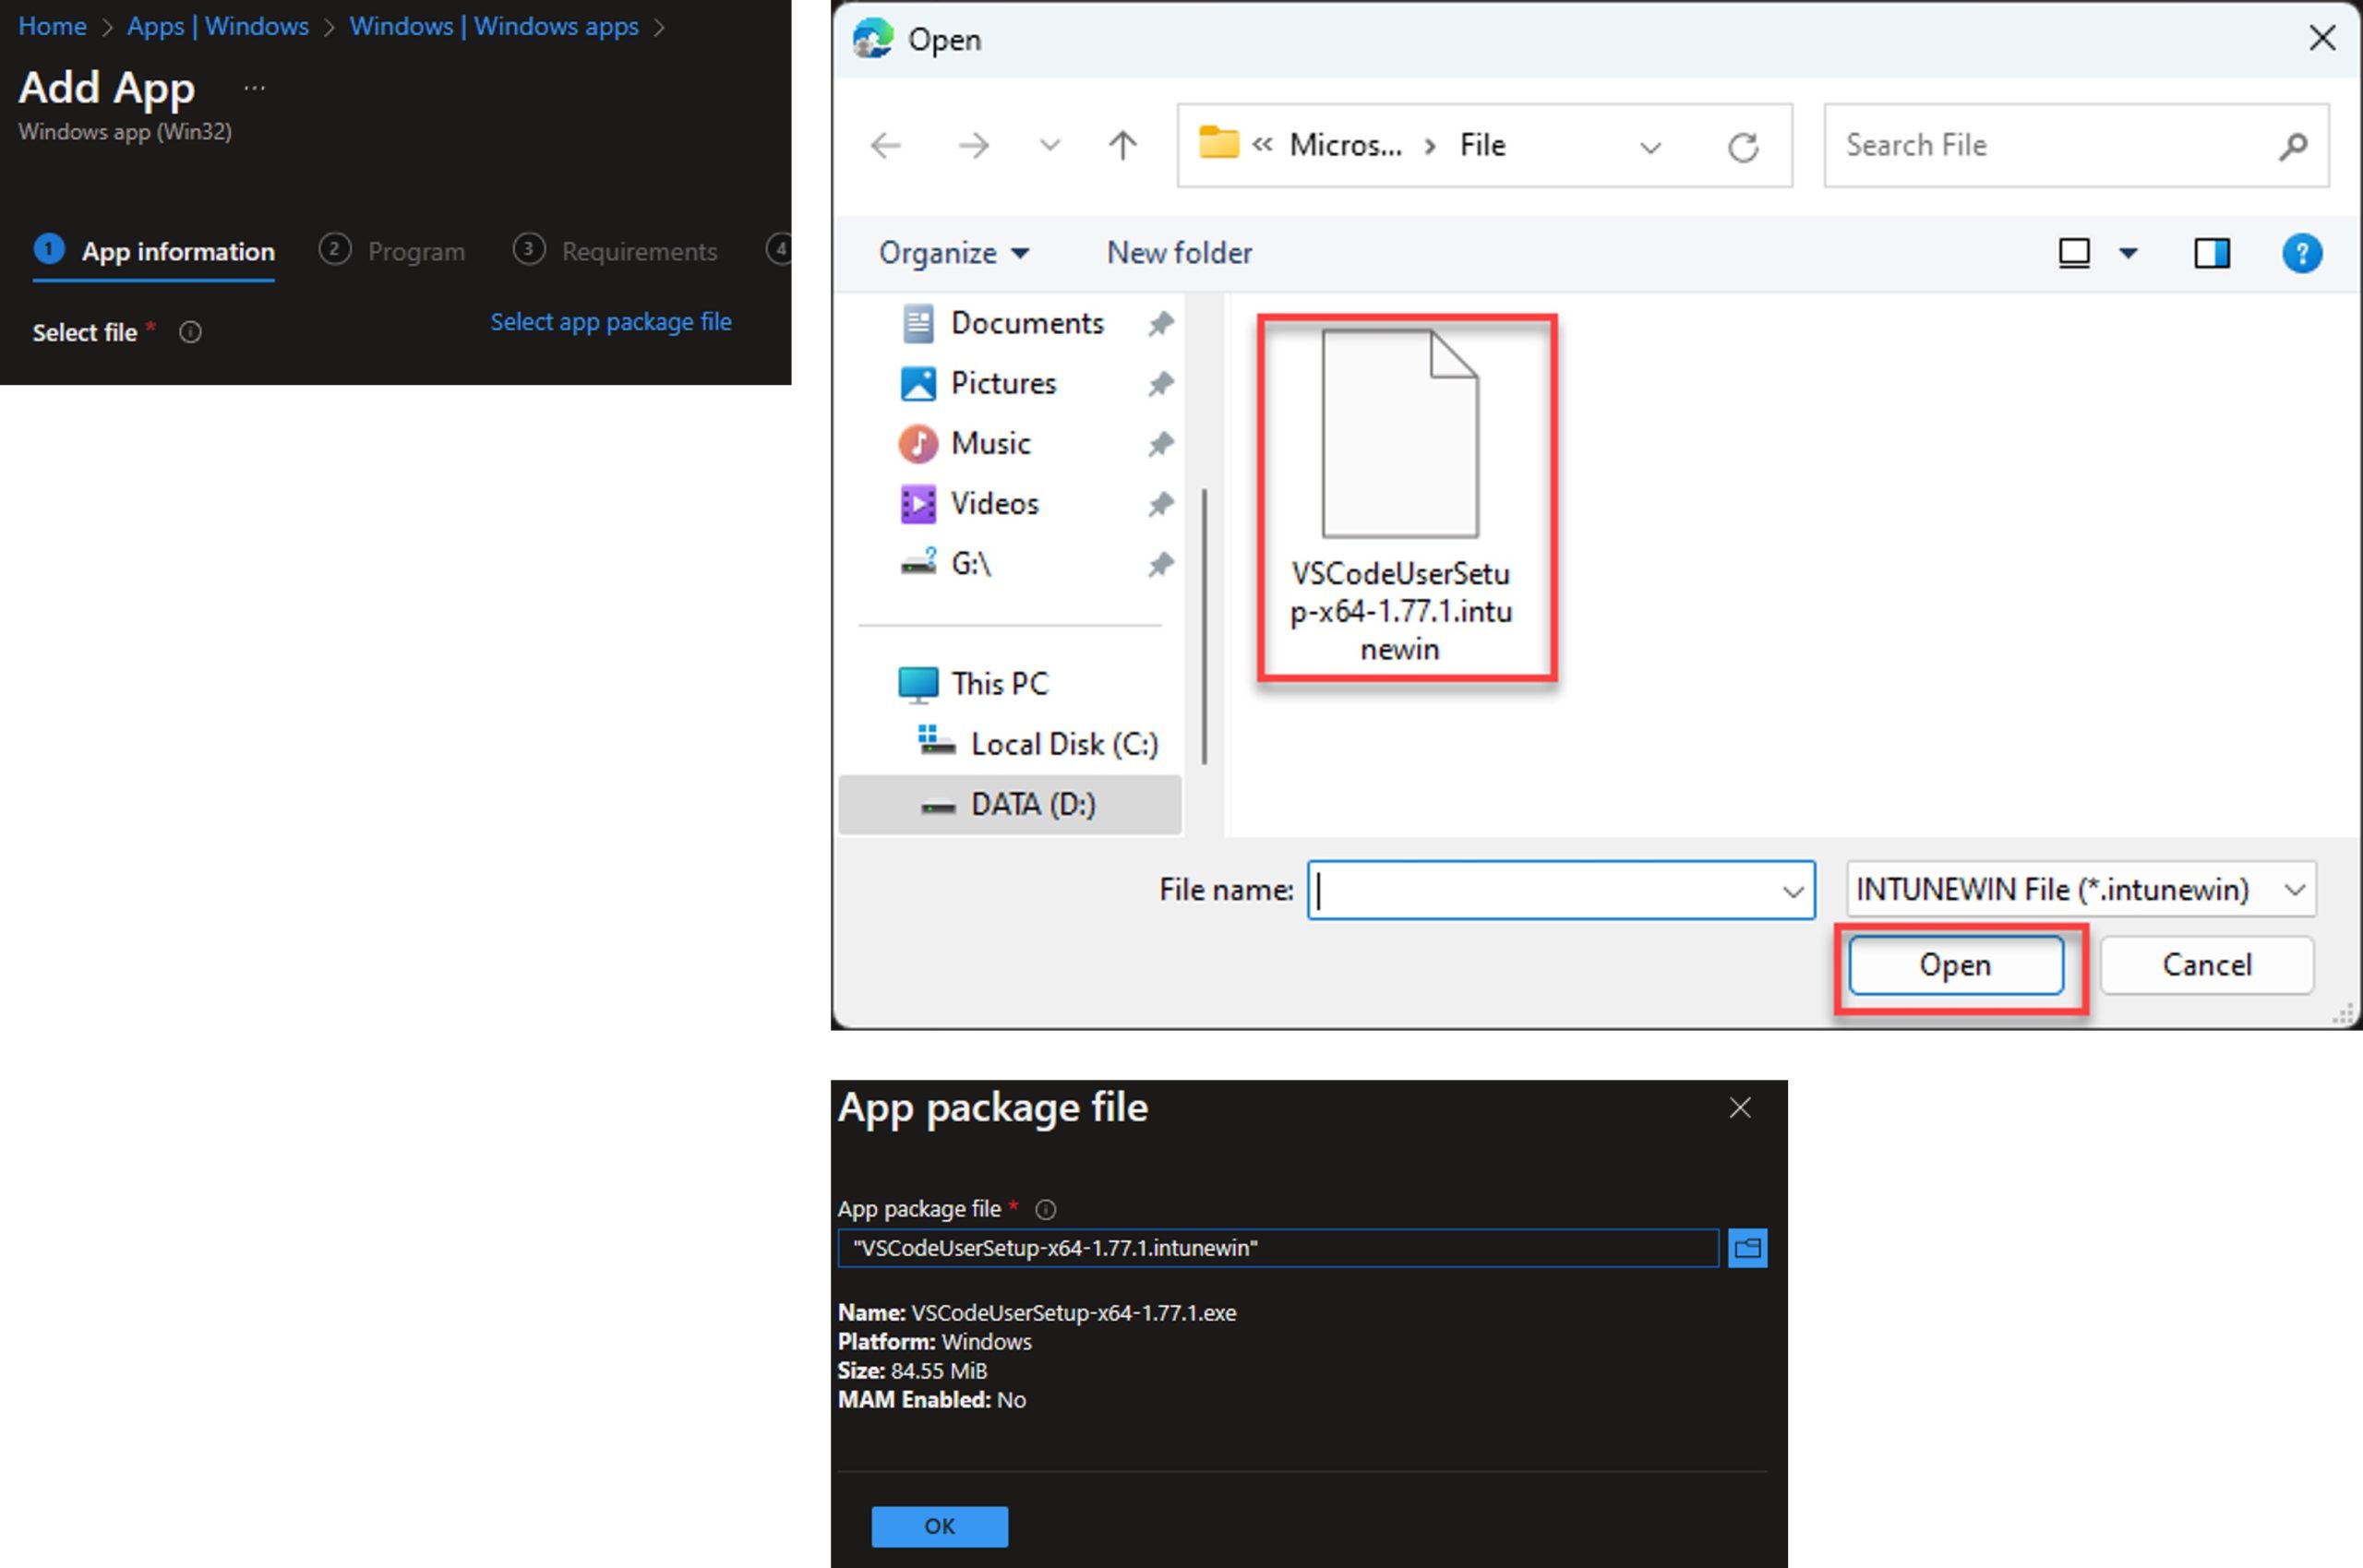Screen dimensions: 2363x1568
Task: Click the search magnifier in the Search File box
Action: 2294,146
